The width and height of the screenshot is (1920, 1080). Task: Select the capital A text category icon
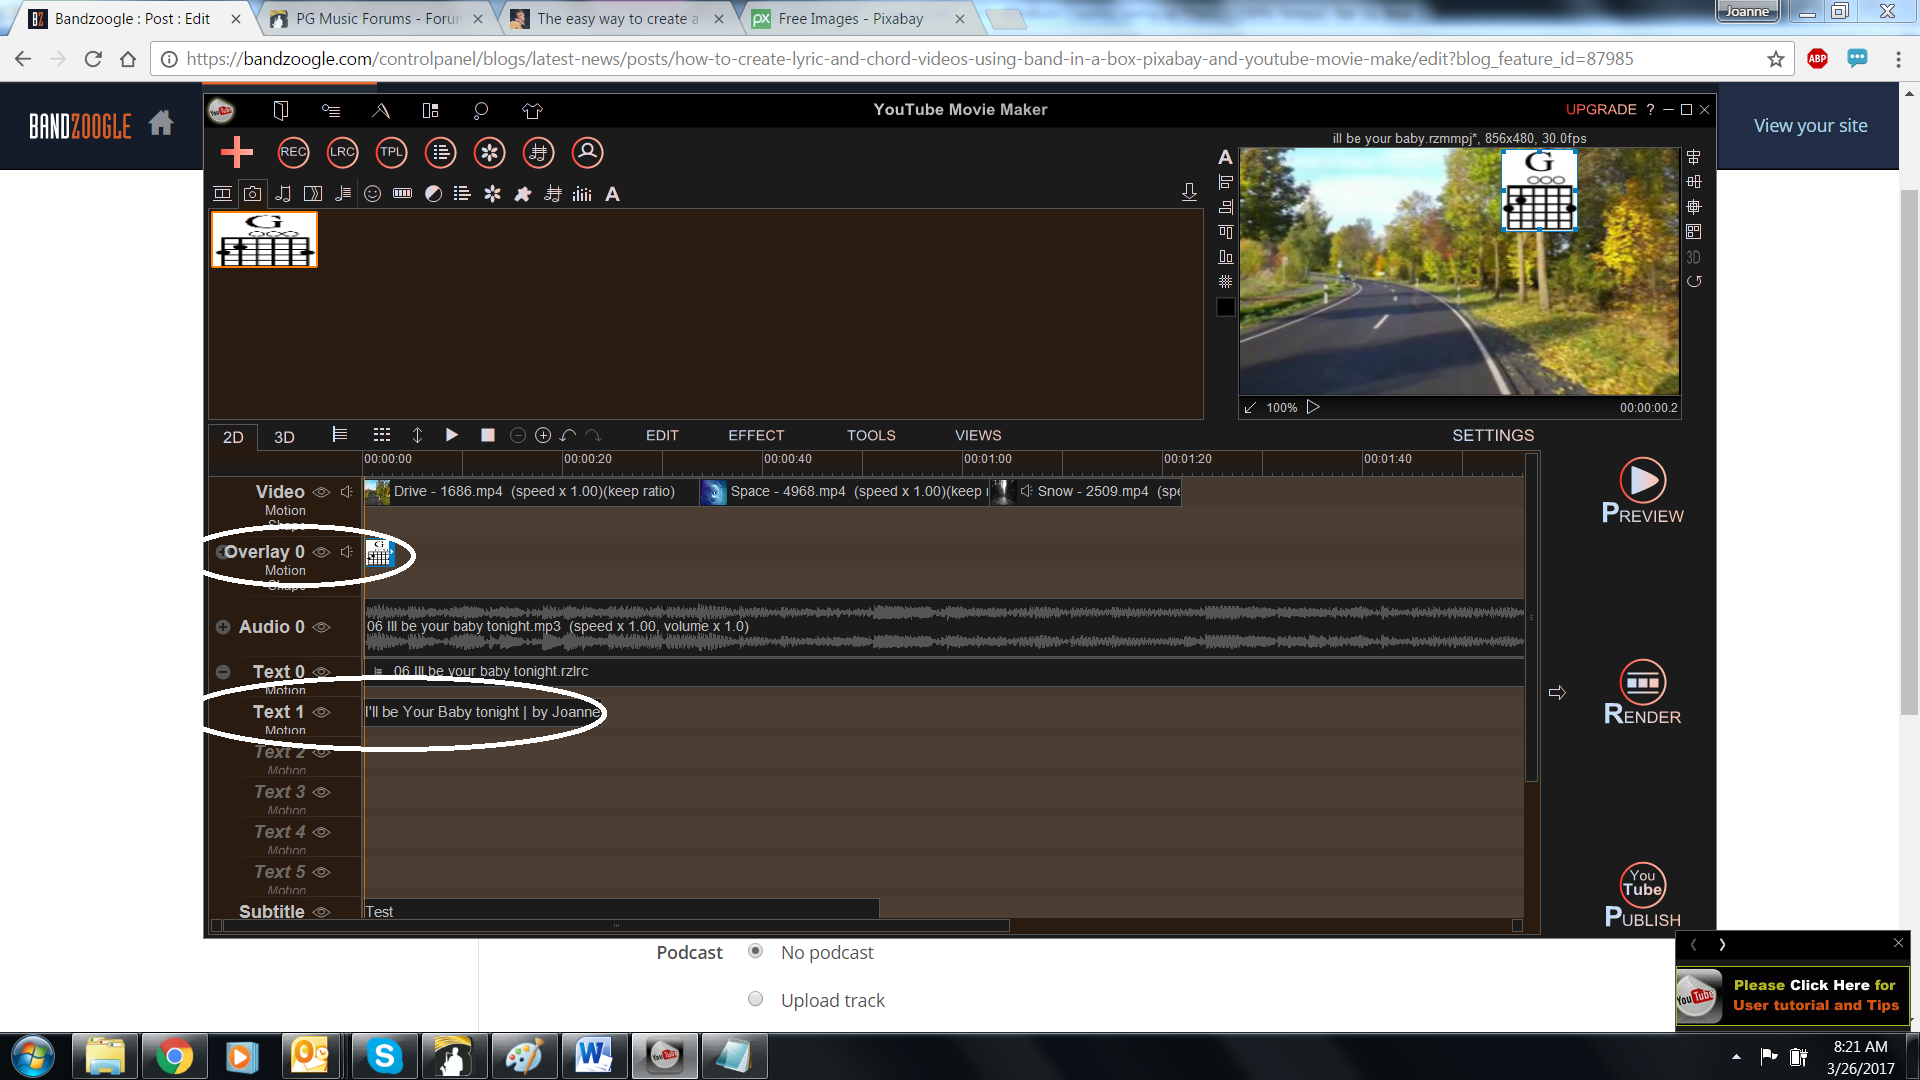point(613,194)
